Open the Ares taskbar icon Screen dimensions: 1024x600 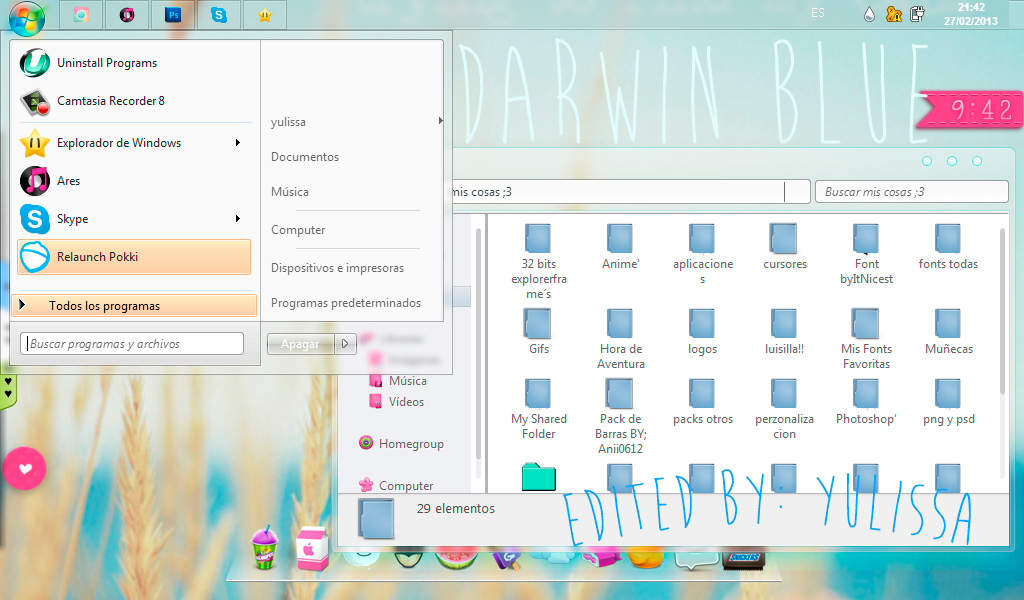click(x=127, y=15)
